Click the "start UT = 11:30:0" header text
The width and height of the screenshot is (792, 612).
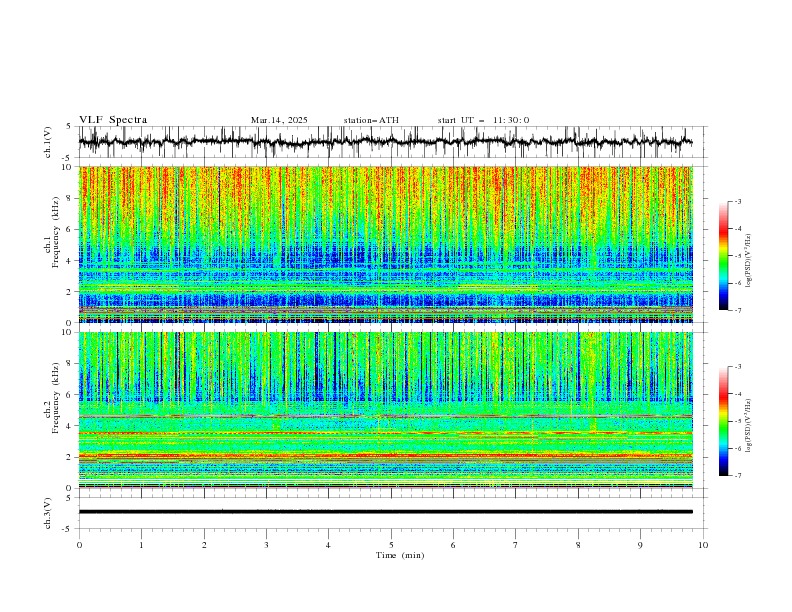coord(483,120)
